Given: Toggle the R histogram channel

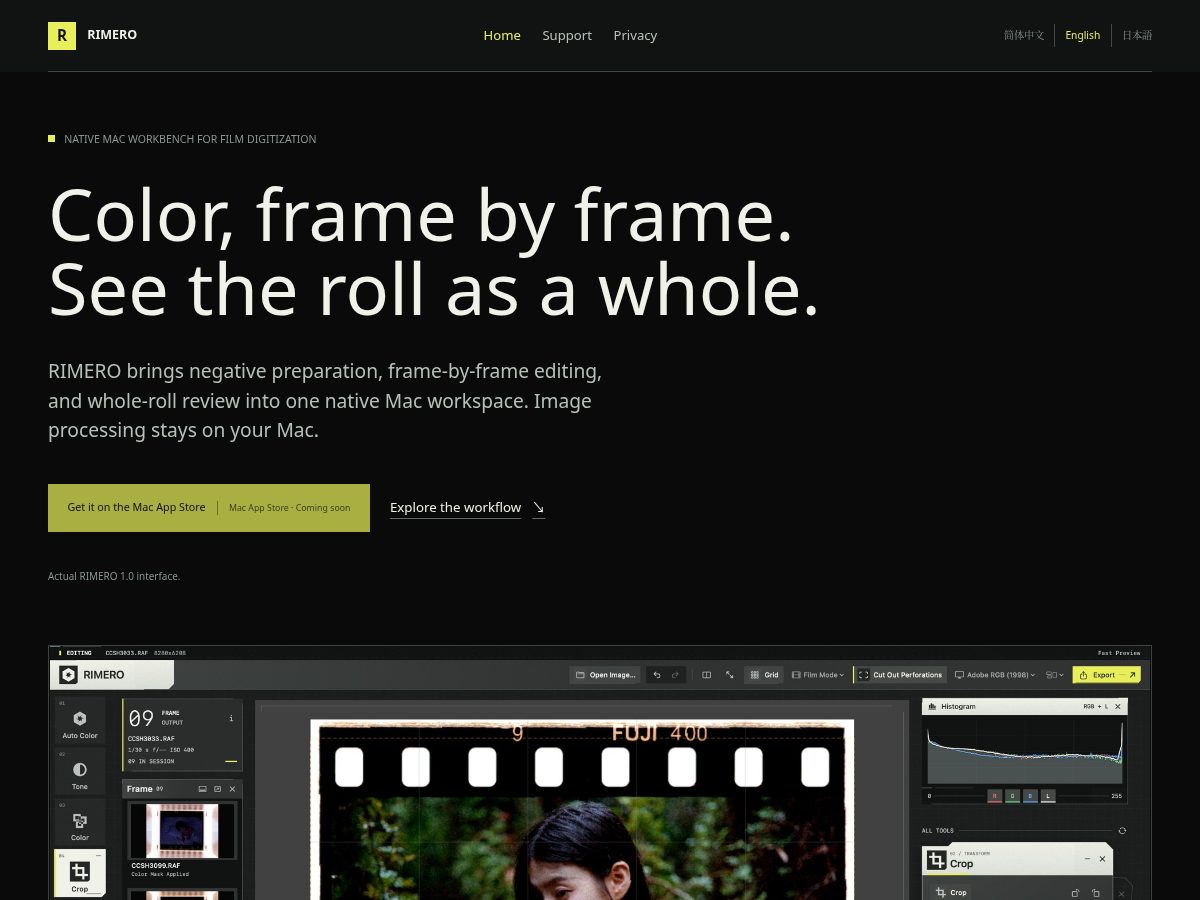Looking at the screenshot, I should pyautogui.click(x=994, y=796).
